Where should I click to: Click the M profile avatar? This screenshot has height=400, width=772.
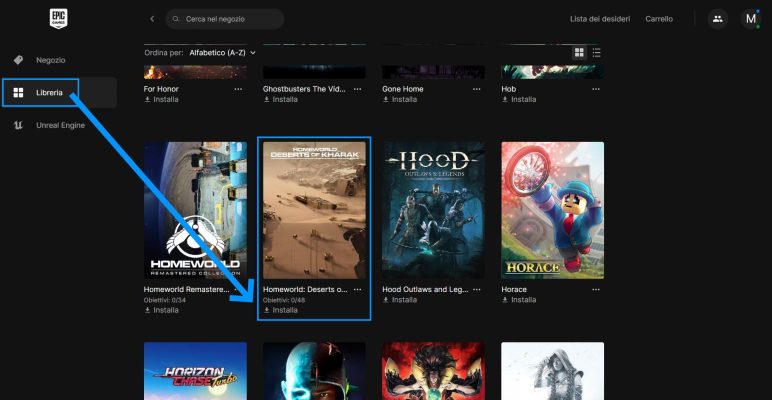coord(750,19)
